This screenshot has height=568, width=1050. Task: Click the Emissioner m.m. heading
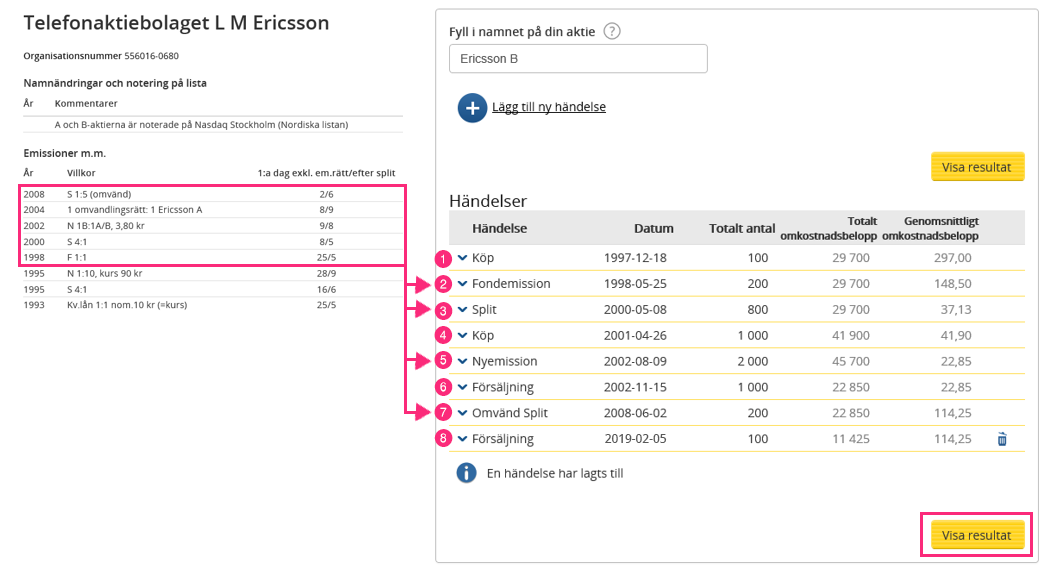(x=64, y=153)
